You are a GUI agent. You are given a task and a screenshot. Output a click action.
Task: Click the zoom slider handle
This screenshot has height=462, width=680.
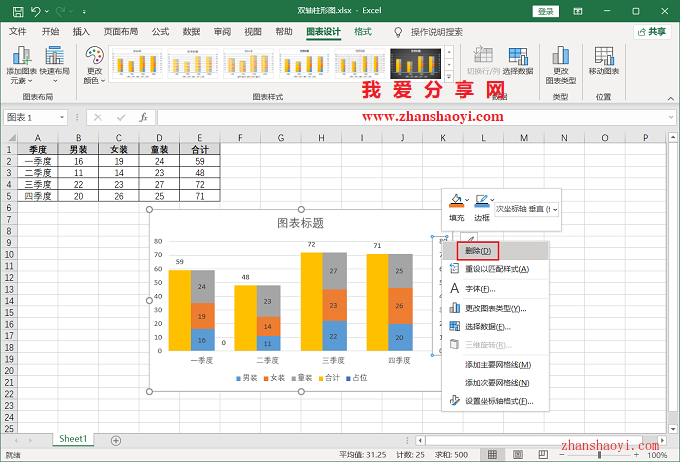(599, 455)
